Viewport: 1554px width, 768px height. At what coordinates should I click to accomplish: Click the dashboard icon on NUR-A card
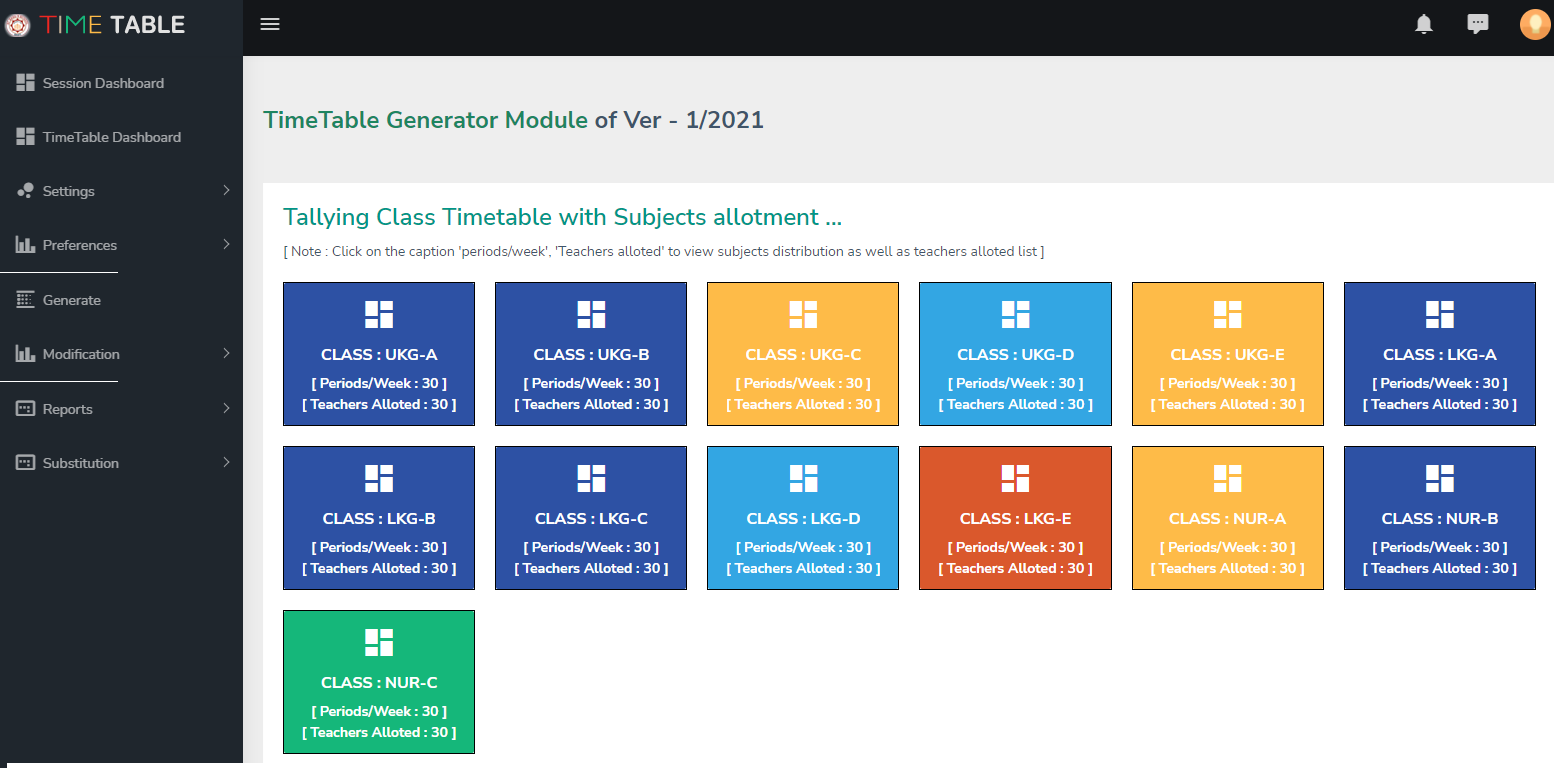pyautogui.click(x=1227, y=478)
